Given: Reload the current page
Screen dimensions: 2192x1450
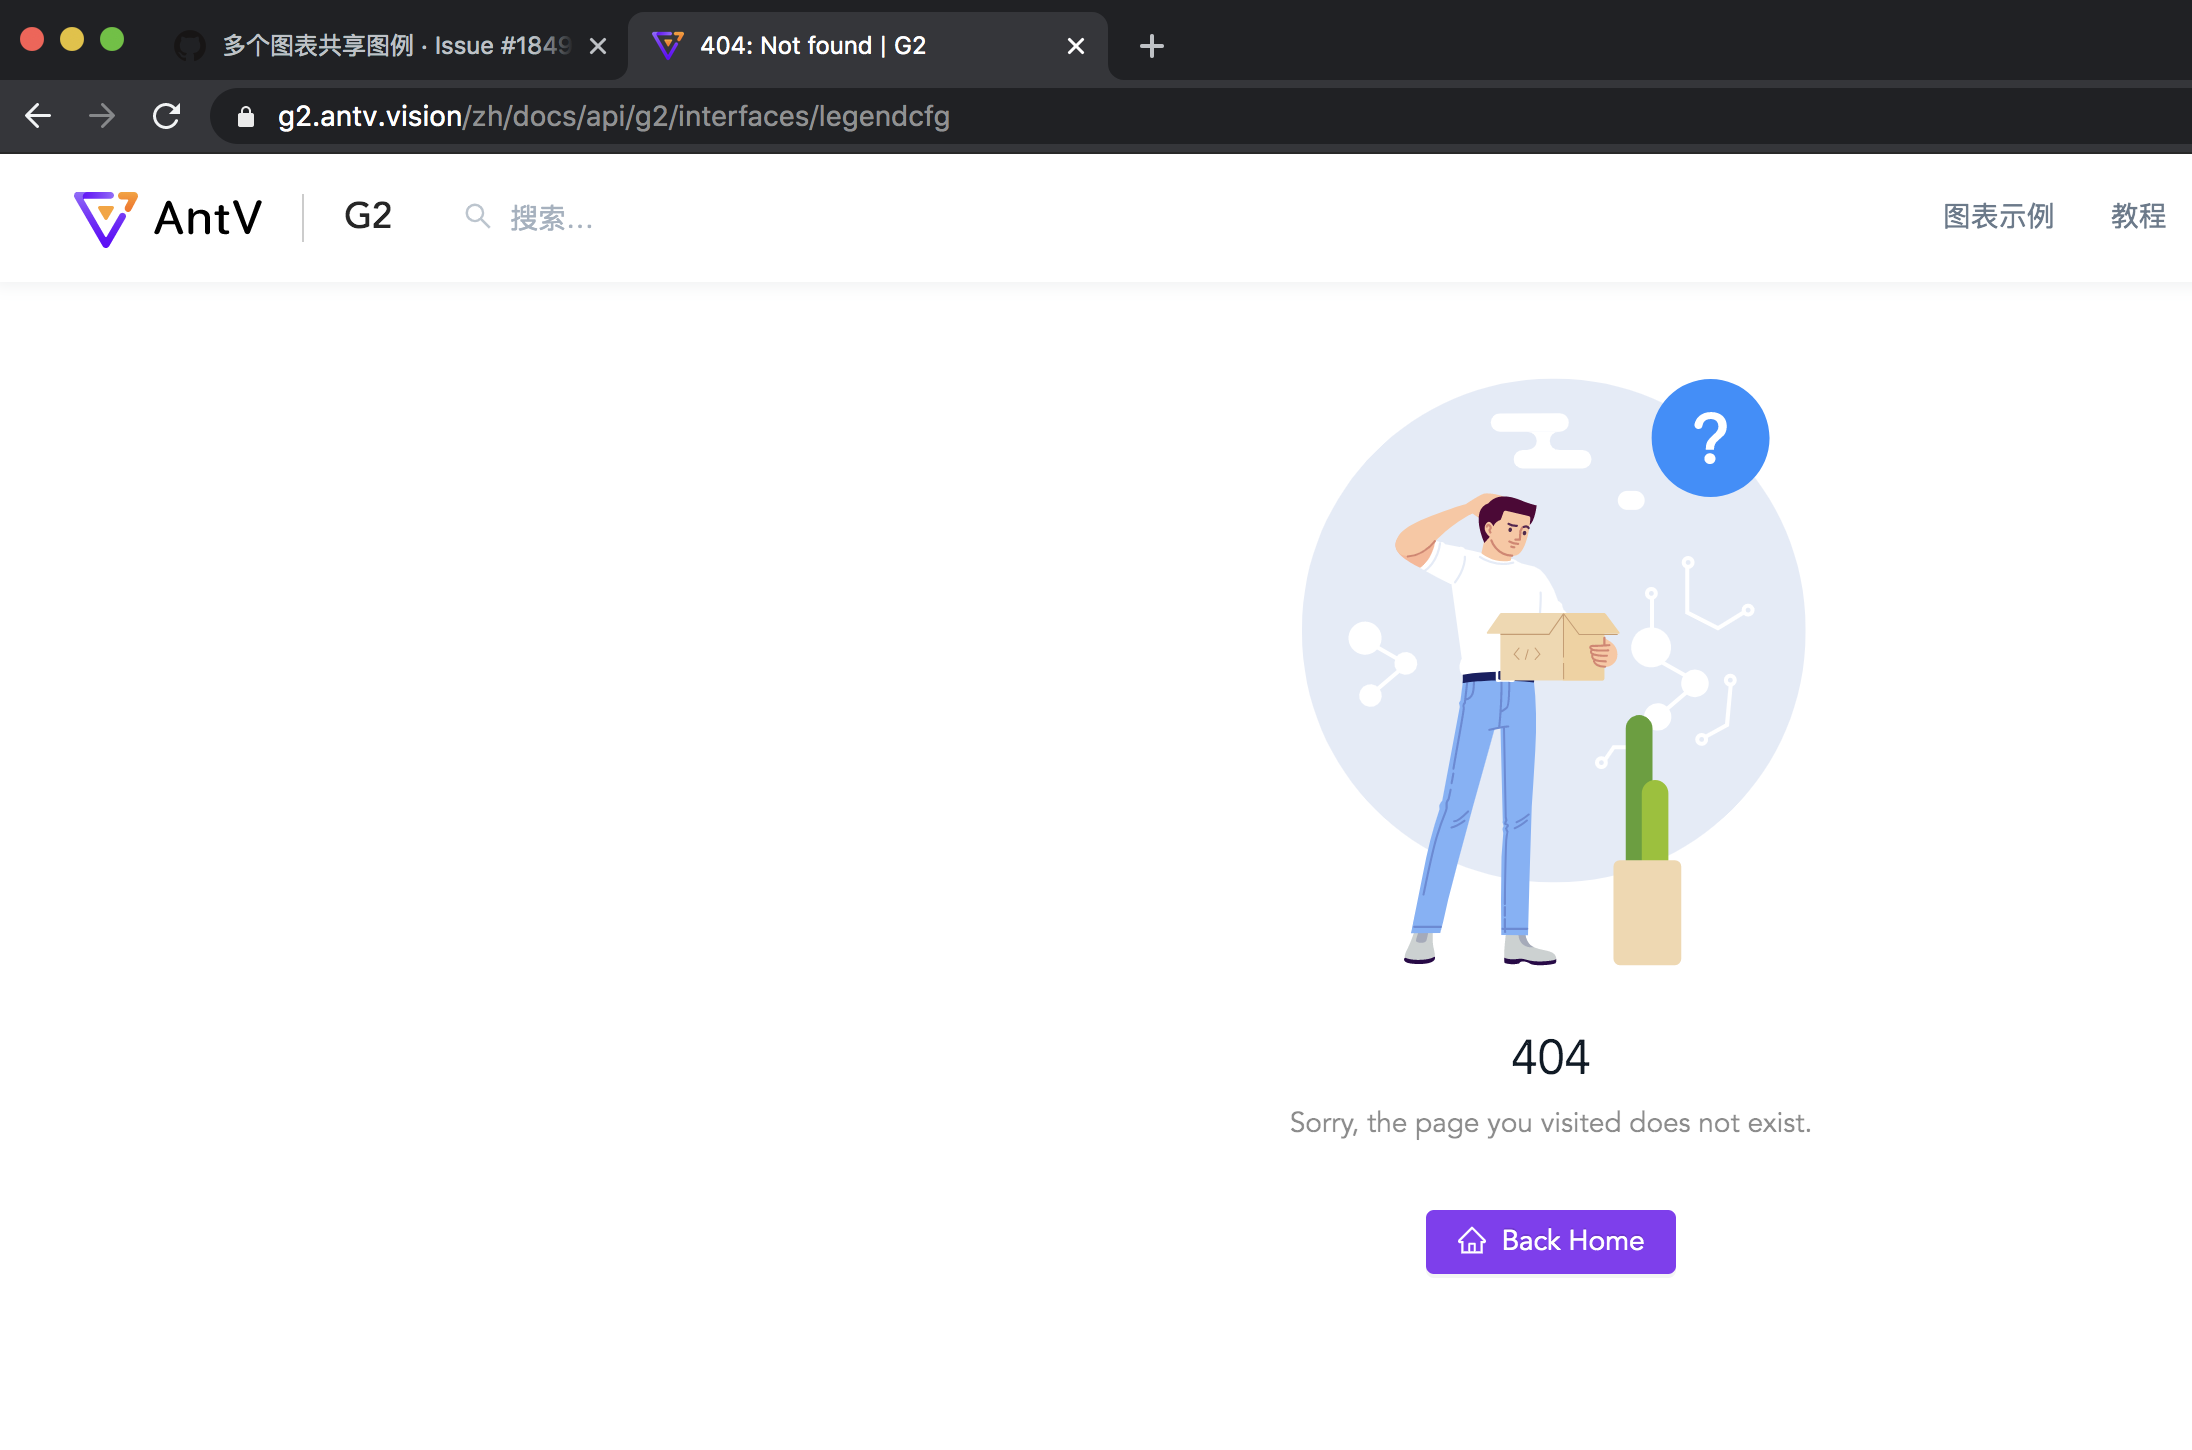Looking at the screenshot, I should [167, 116].
